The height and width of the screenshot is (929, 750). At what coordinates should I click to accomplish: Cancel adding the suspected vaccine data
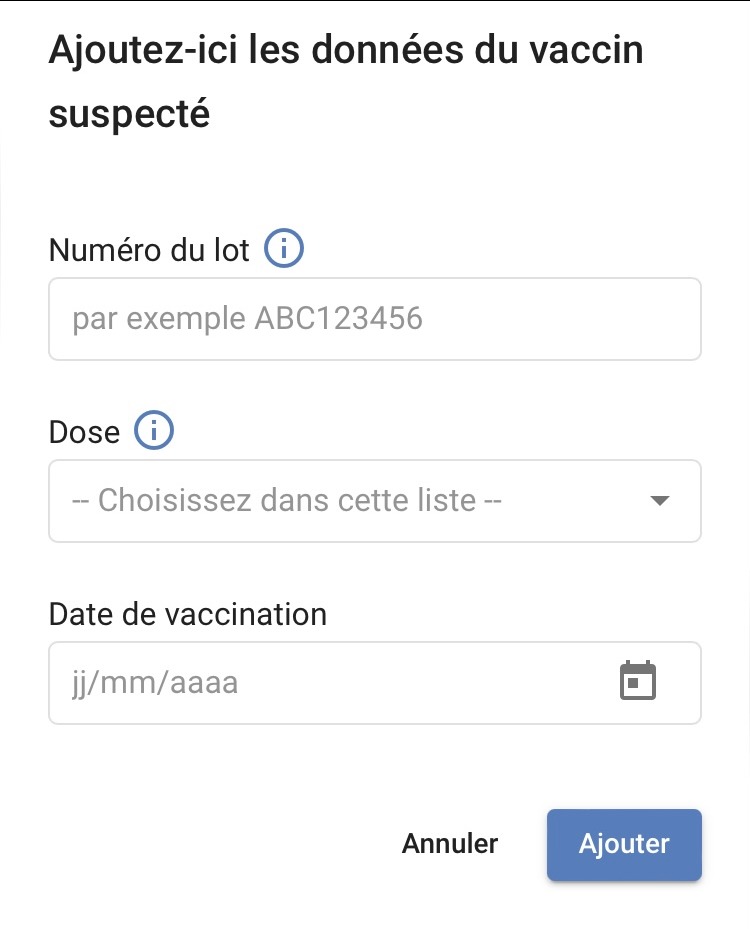(450, 843)
